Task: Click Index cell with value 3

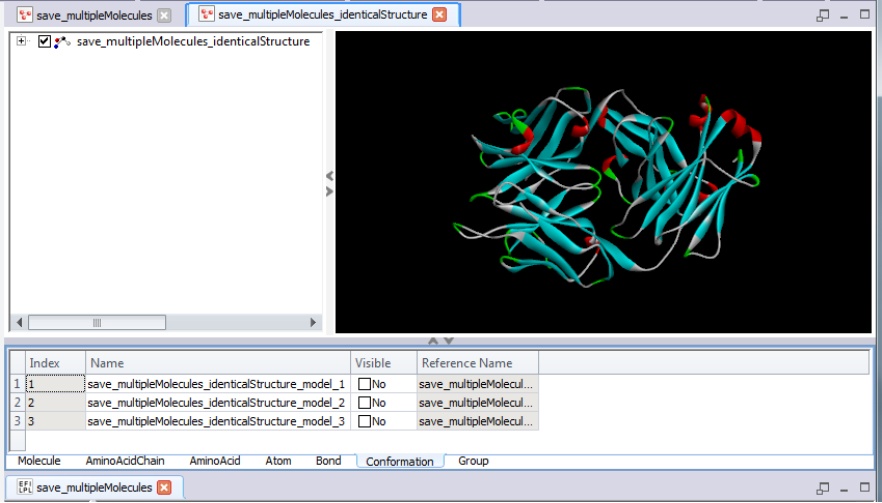Action: point(56,421)
